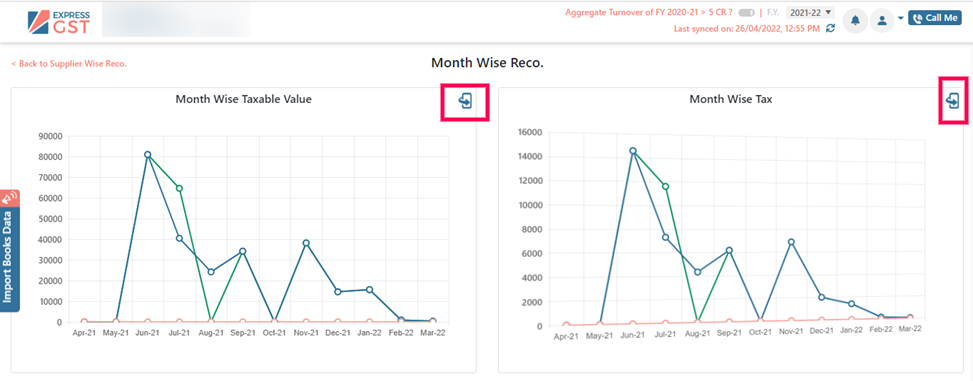Open the Import Books Data side tab

(9, 258)
